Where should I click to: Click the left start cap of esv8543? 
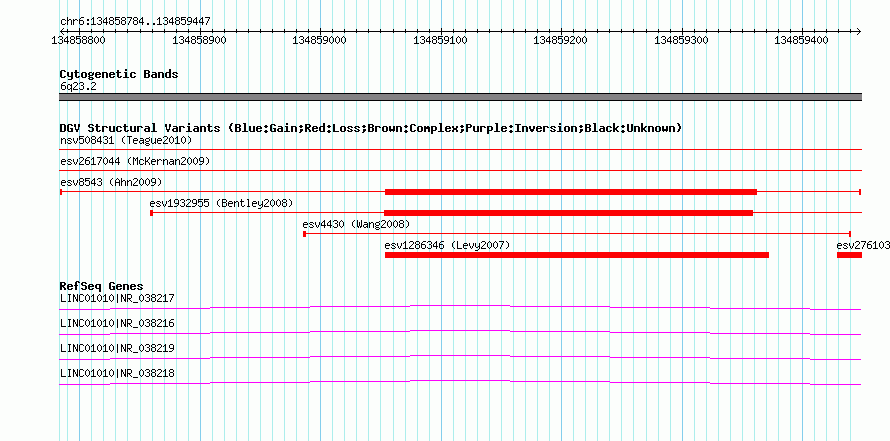point(61,192)
